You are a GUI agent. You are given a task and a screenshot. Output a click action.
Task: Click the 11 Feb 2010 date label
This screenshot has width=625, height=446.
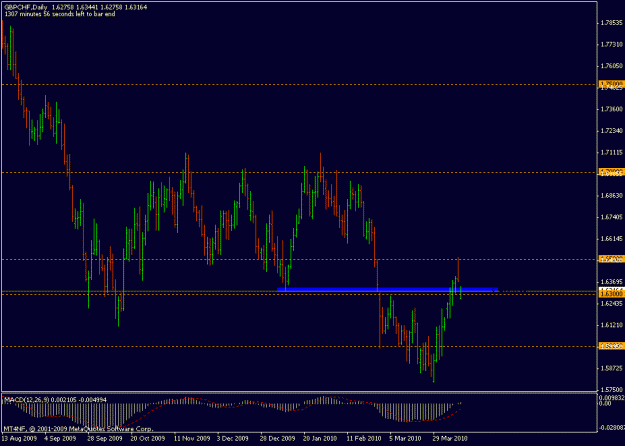(364, 439)
